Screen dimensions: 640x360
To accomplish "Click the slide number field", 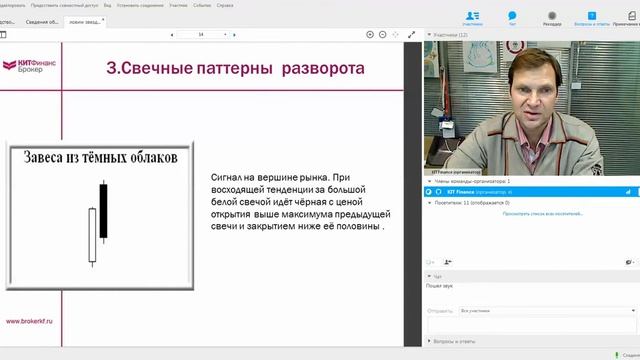I will point(201,35).
